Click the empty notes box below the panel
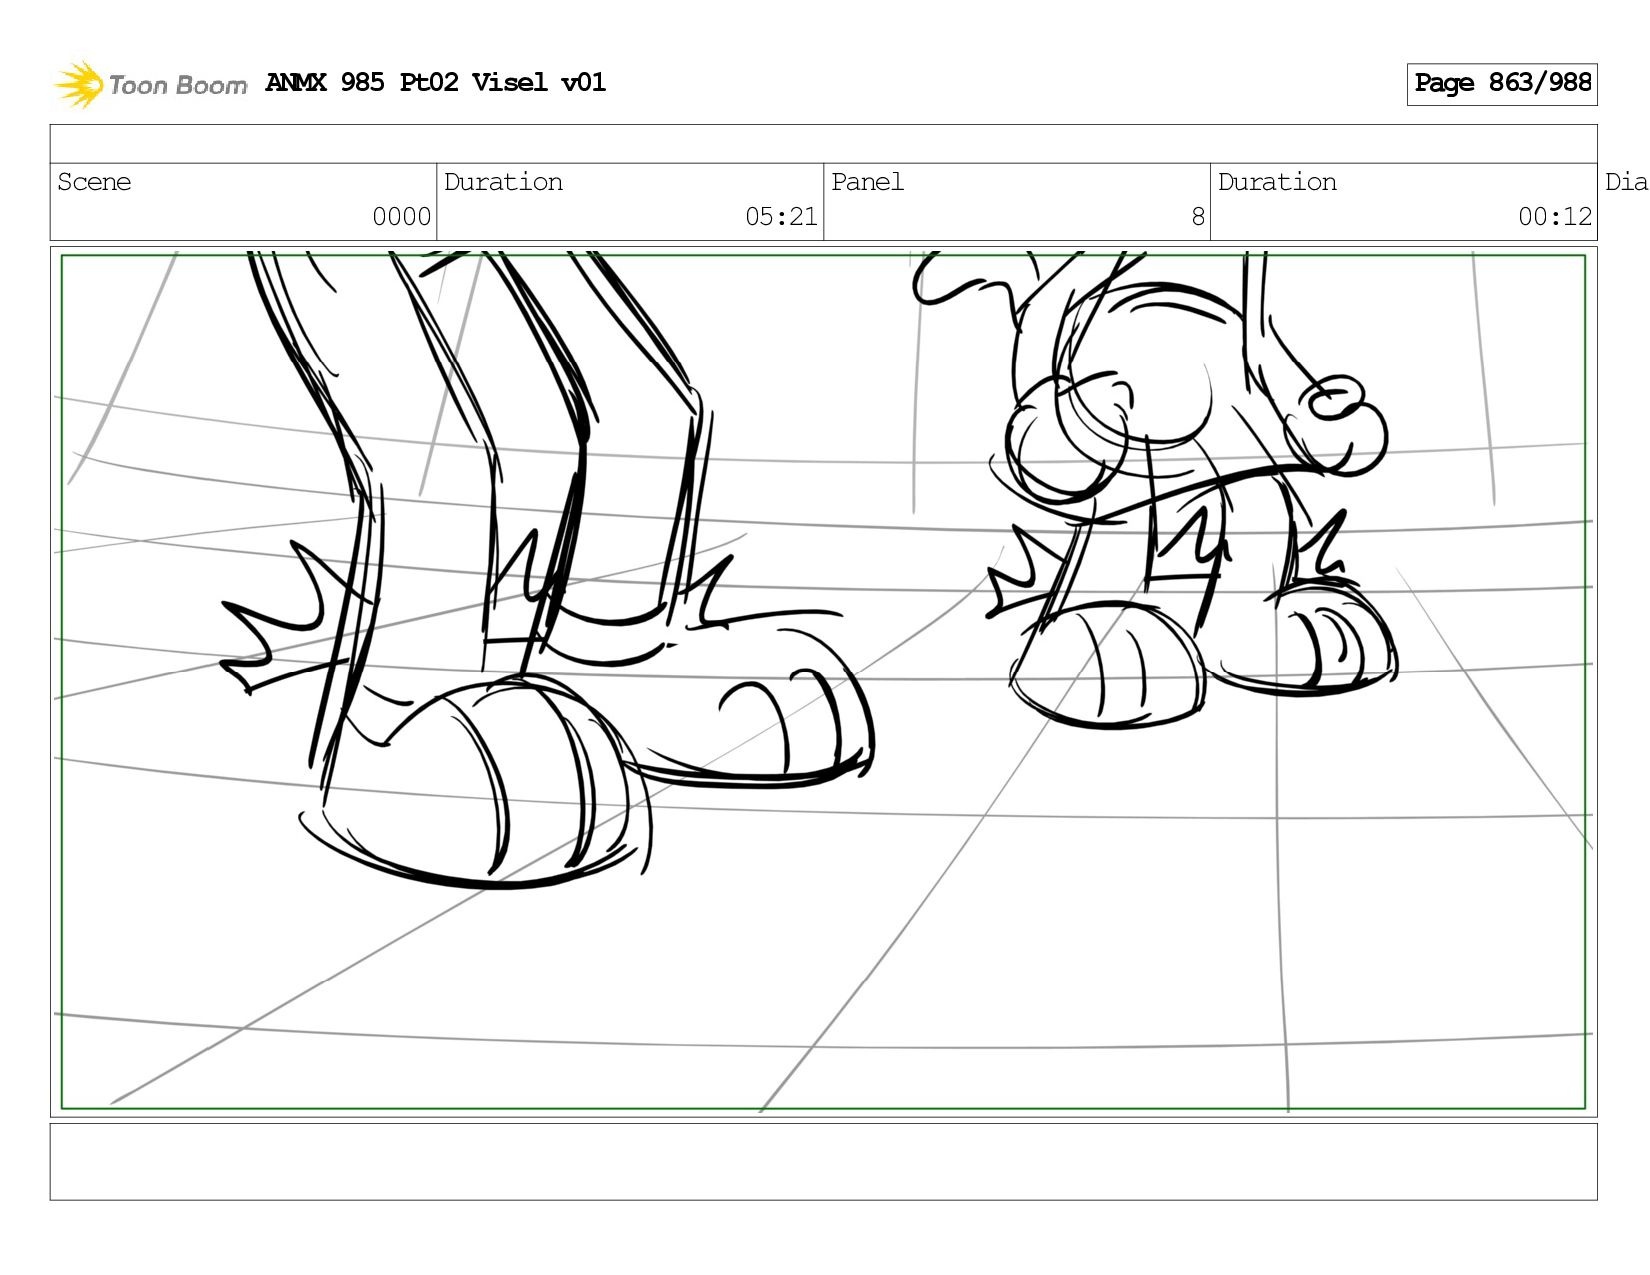 click(823, 1162)
